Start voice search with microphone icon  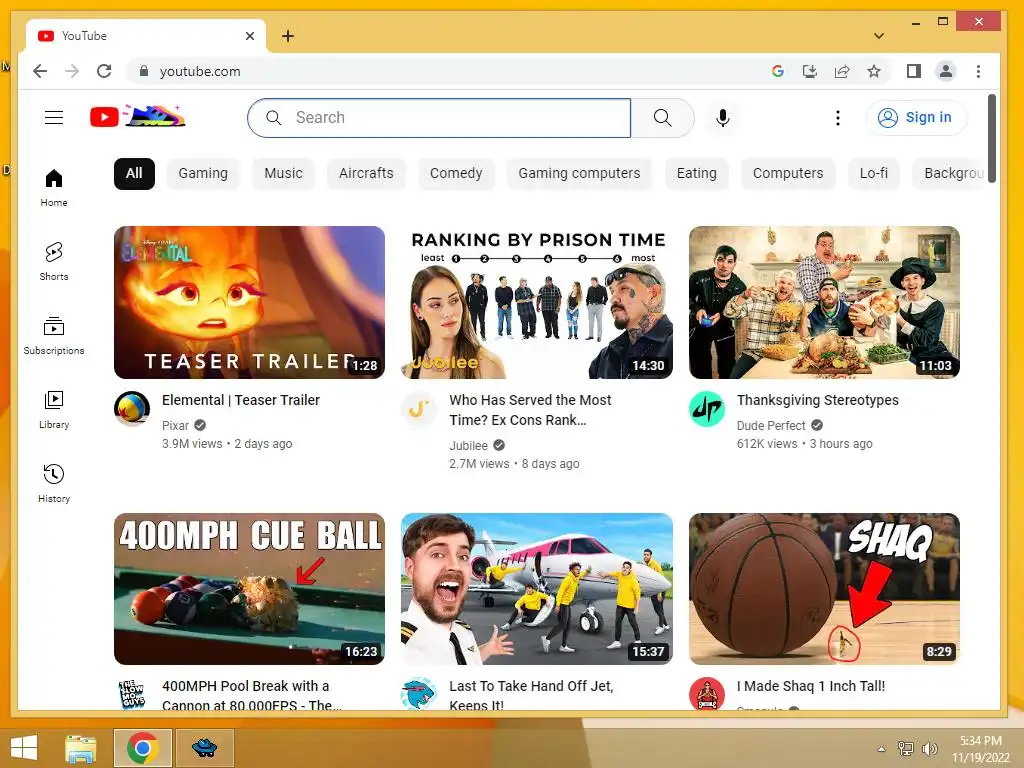tap(722, 118)
